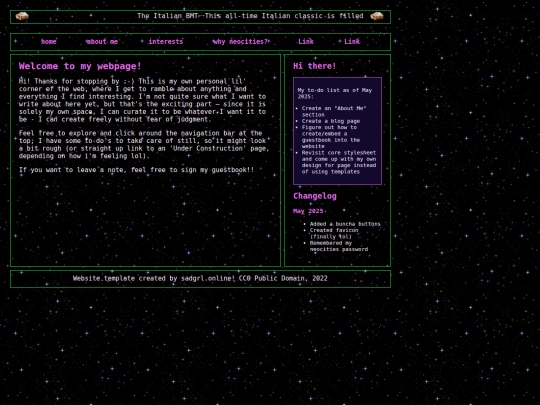540x405 pixels.
Task: Click the sadgrl.online footer credit text
Action: 200,278
